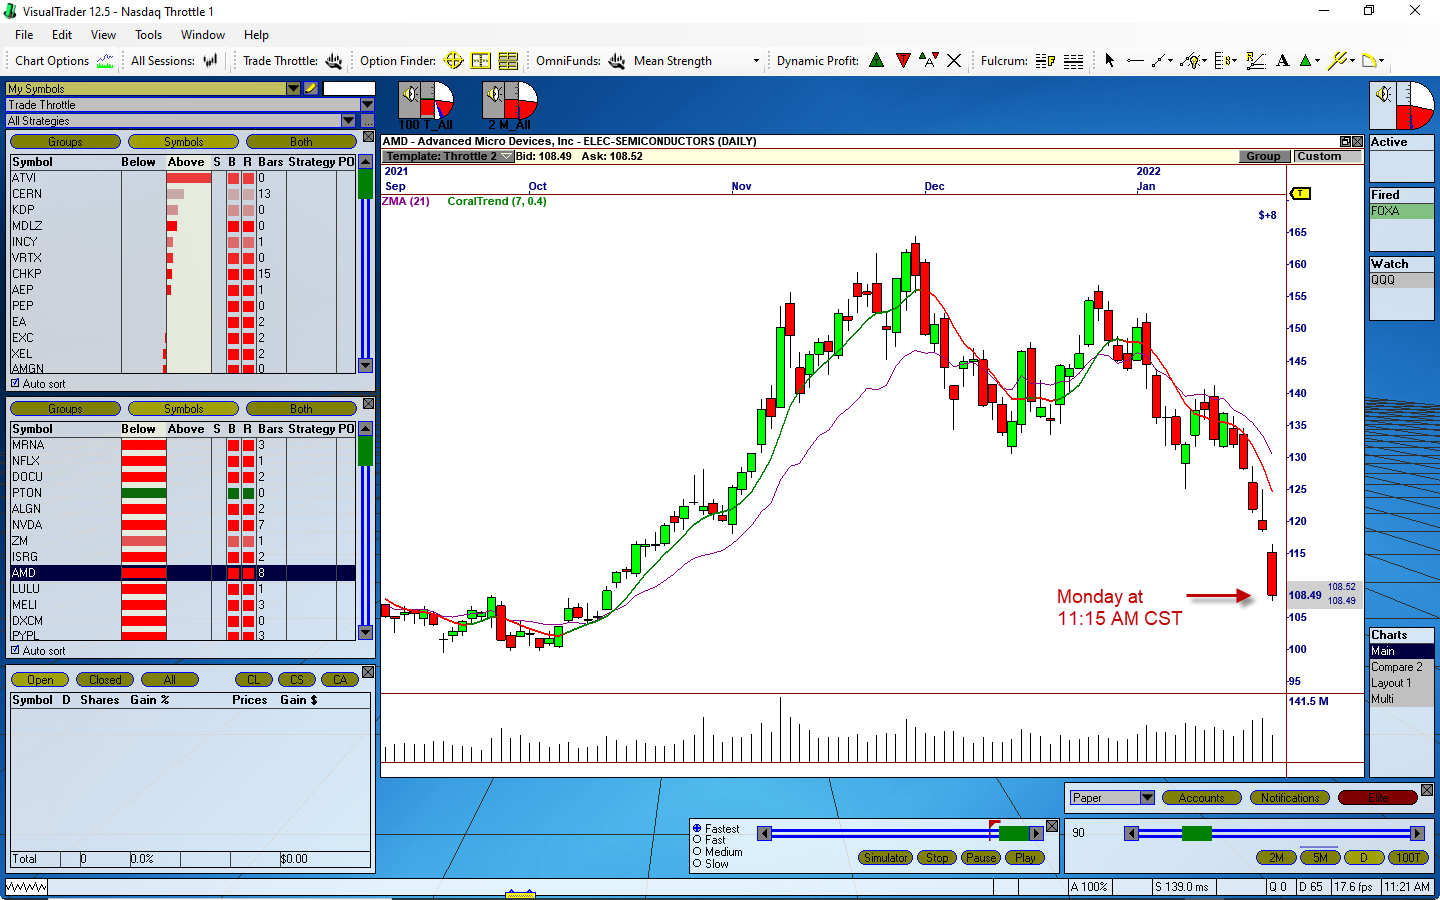Image resolution: width=1440 pixels, height=900 pixels.
Task: Click the yellow T tag on chart
Action: [x=1300, y=193]
